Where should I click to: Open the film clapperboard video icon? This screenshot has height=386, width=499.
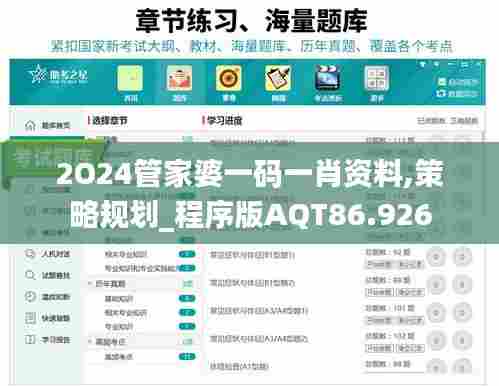coord(327,78)
